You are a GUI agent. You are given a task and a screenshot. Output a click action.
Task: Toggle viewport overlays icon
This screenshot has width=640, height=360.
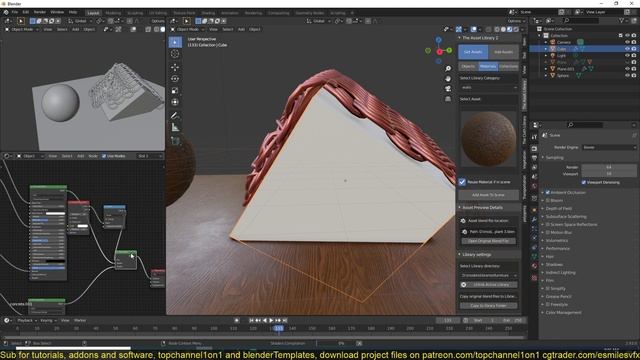tap(473, 29)
